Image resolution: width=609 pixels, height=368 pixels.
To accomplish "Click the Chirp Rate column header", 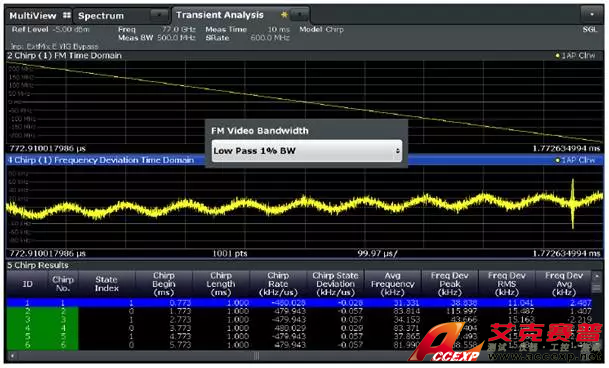I will 278,284.
